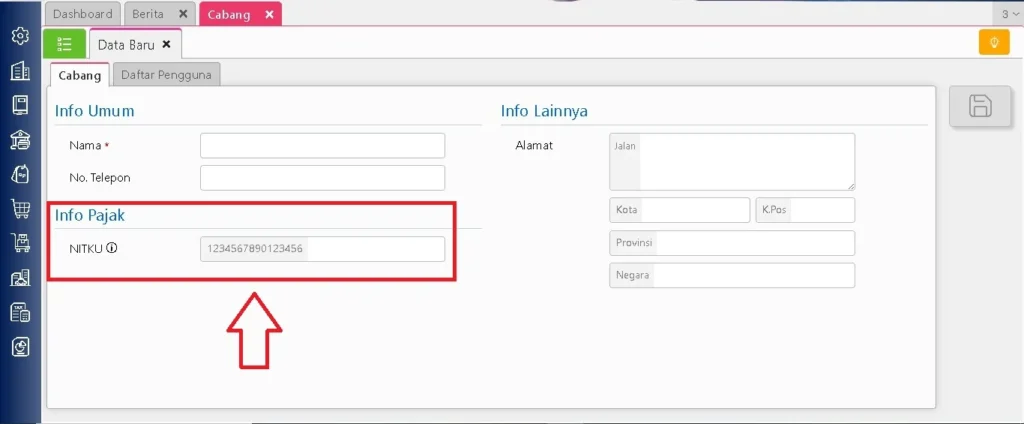Open the Settings gear in sidebar
Screen dimensions: 1024x424
click(20, 36)
